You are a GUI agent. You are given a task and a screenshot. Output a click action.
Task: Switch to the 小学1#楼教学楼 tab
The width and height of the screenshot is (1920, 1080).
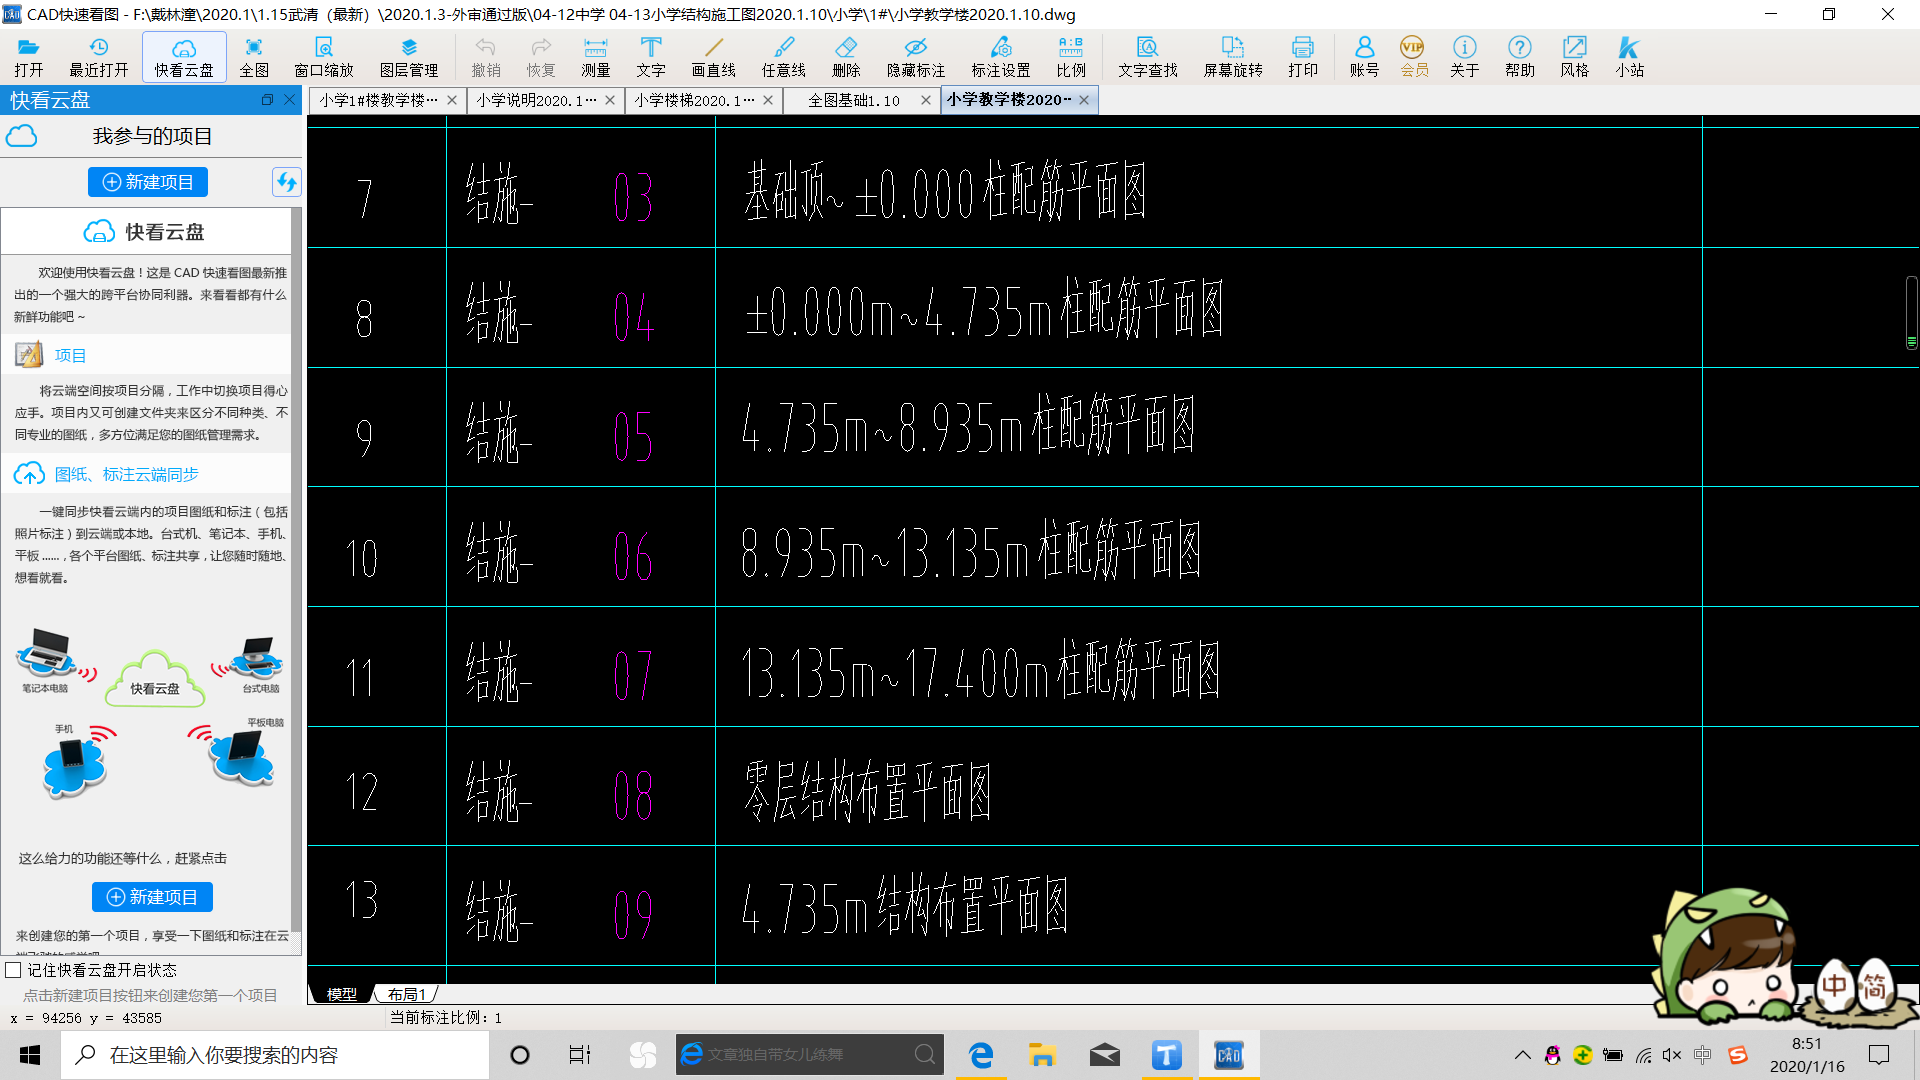(x=378, y=100)
